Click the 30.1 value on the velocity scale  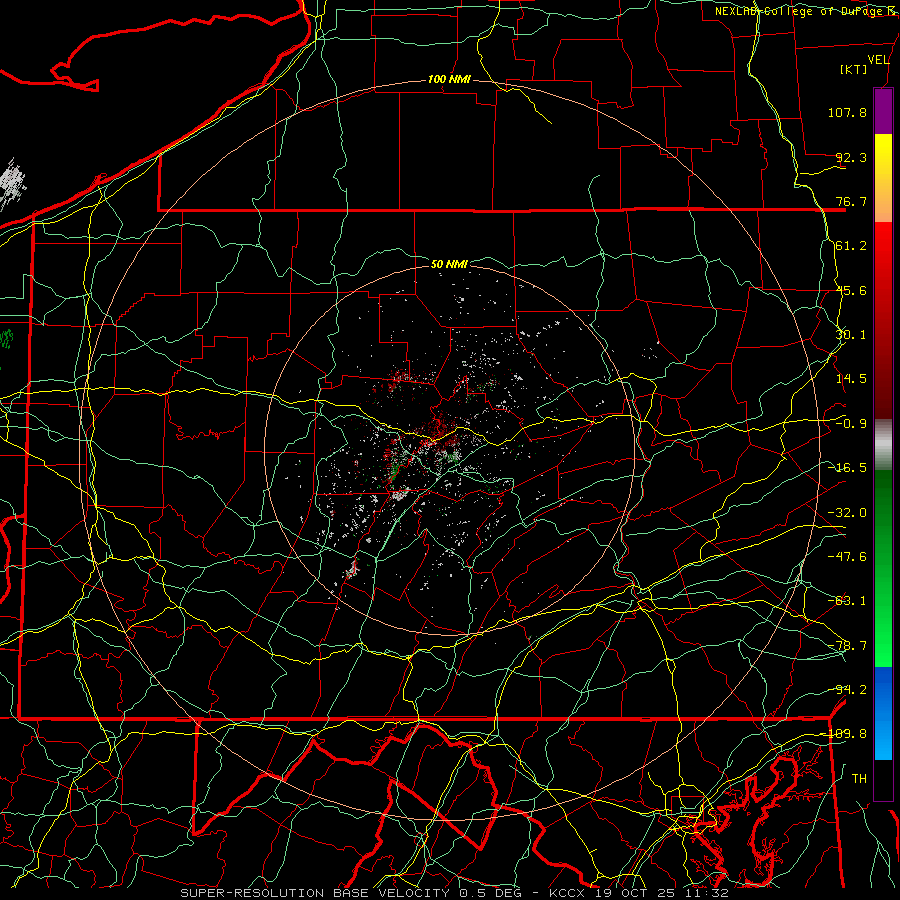(851, 335)
